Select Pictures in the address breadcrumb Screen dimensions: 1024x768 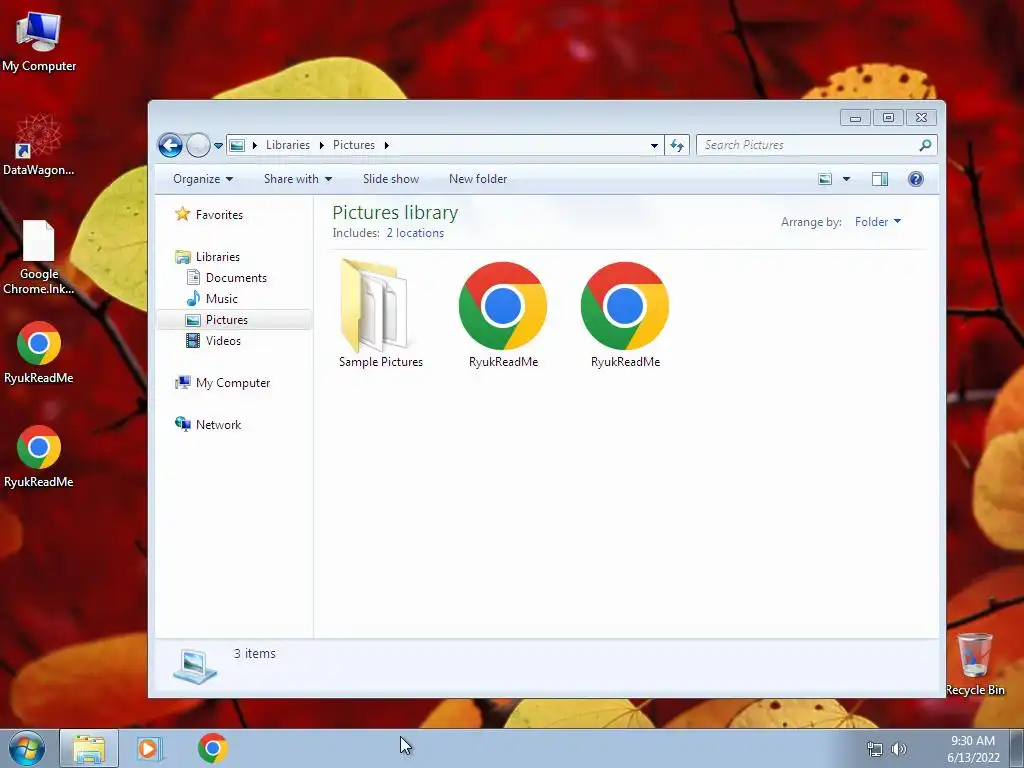pyautogui.click(x=354, y=145)
